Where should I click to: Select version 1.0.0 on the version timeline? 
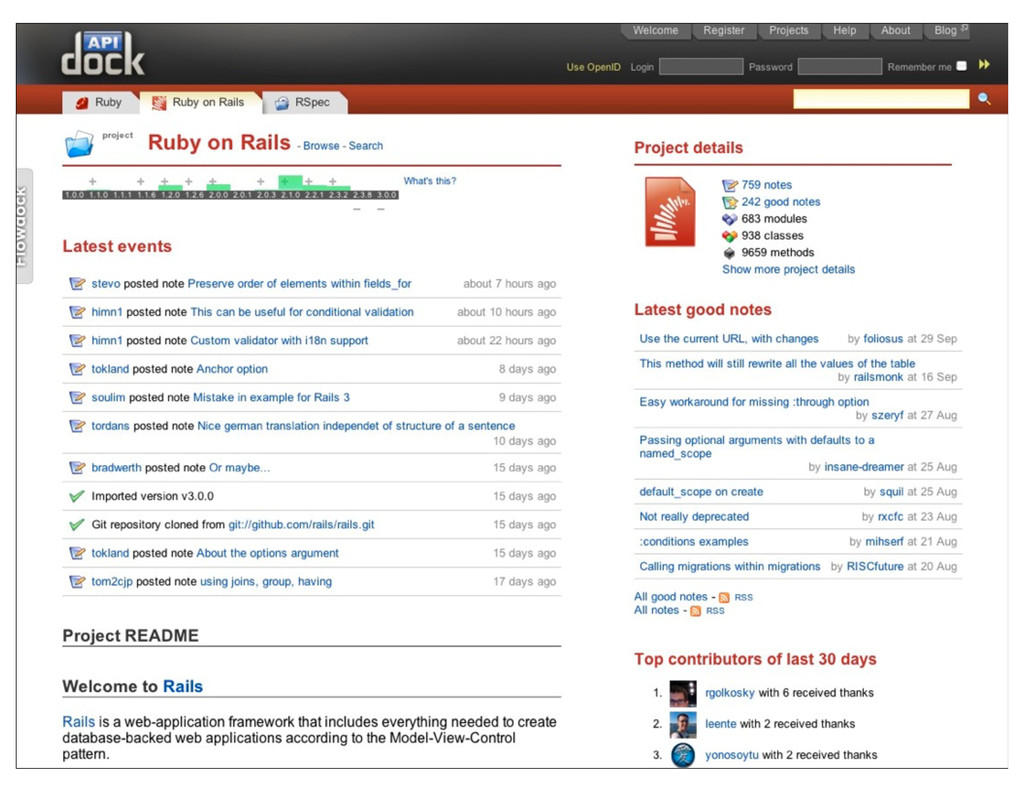tap(74, 195)
